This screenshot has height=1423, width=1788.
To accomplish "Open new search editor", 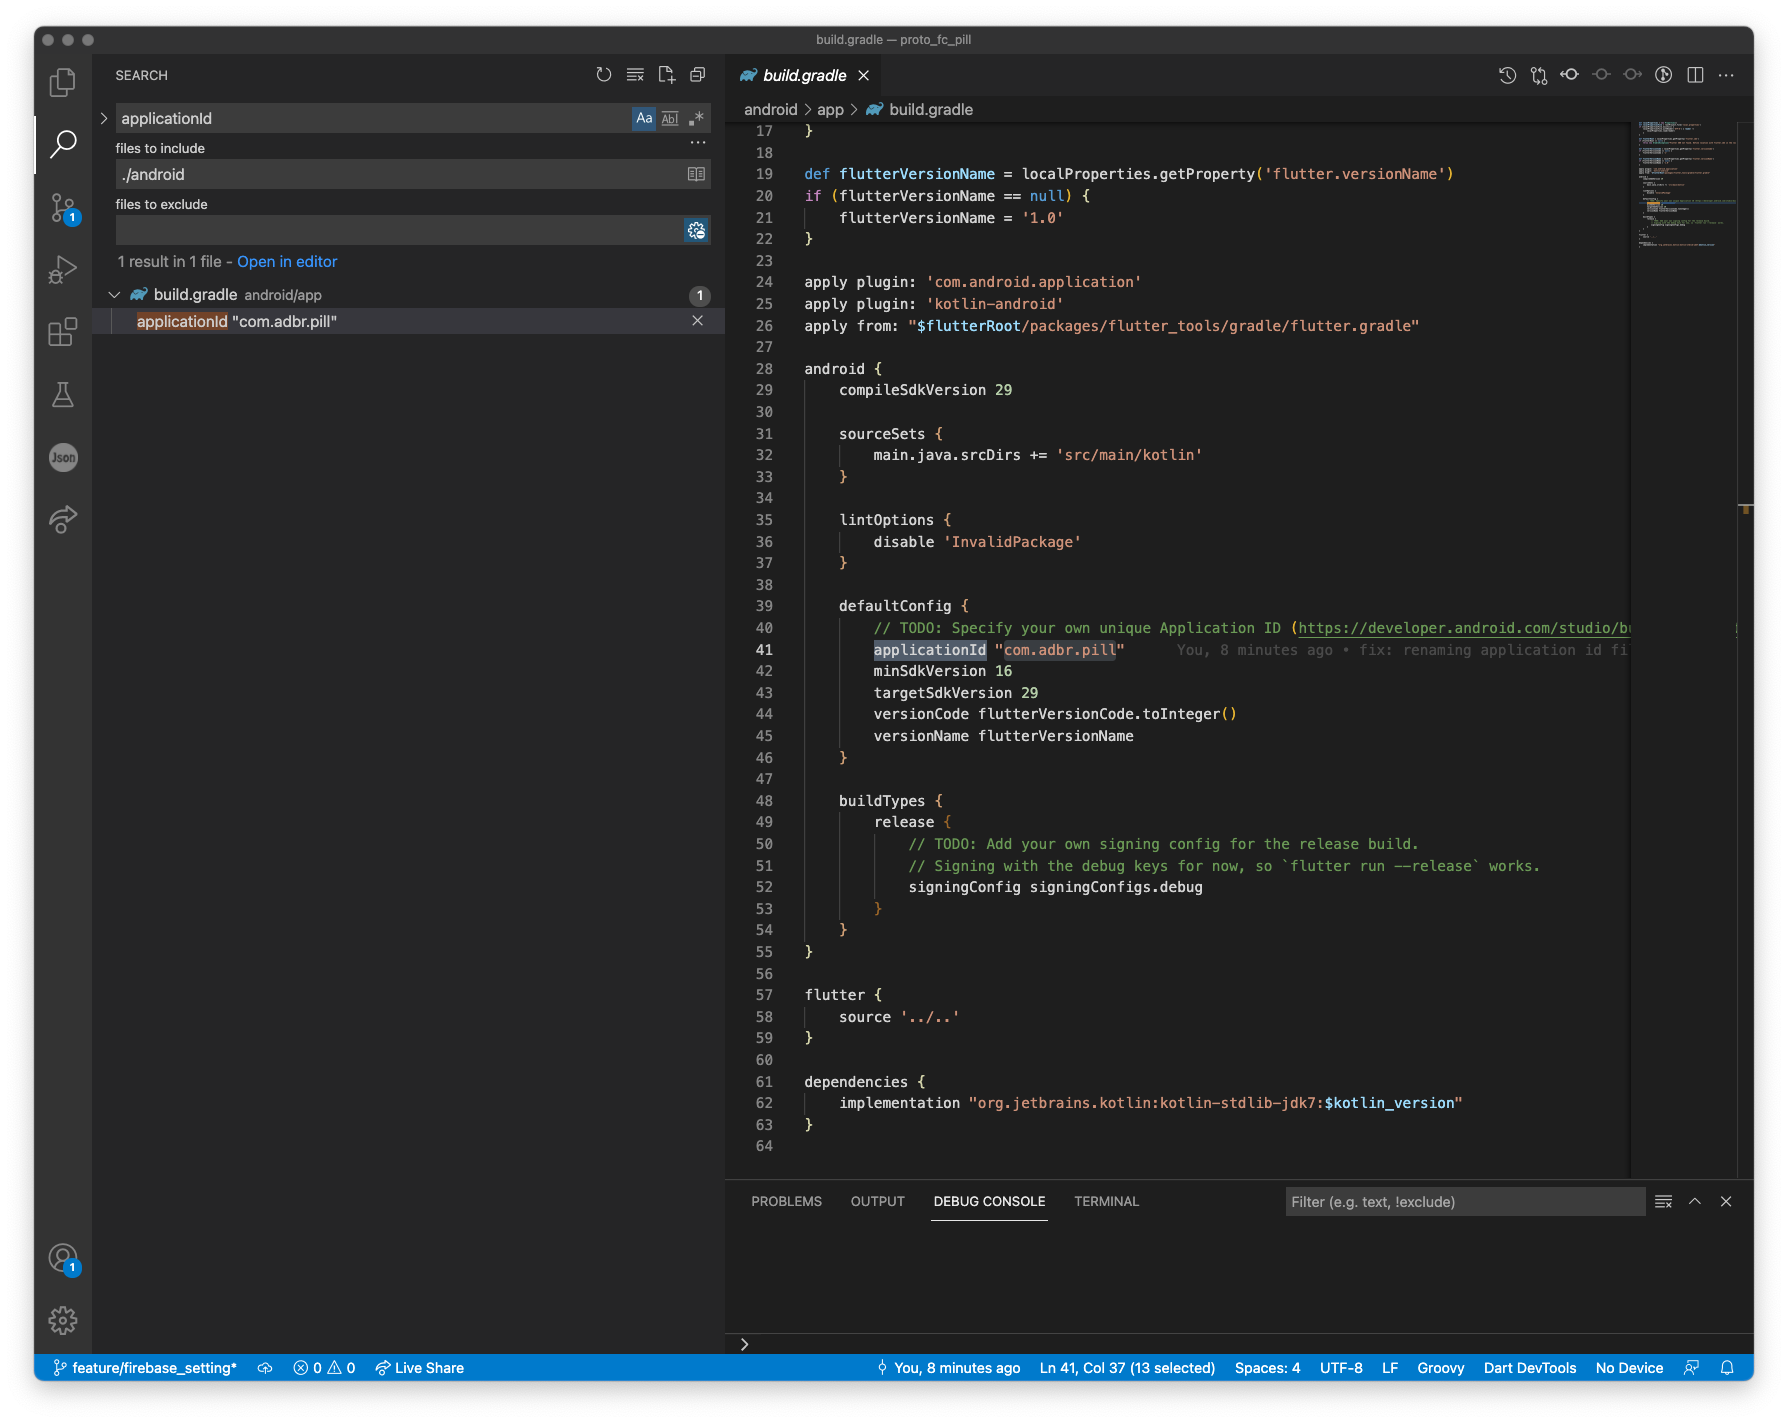I will [x=667, y=75].
